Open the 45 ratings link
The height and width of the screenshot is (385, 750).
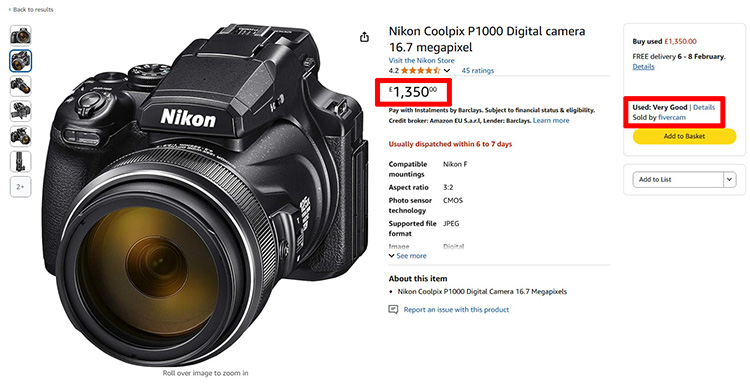pos(478,70)
